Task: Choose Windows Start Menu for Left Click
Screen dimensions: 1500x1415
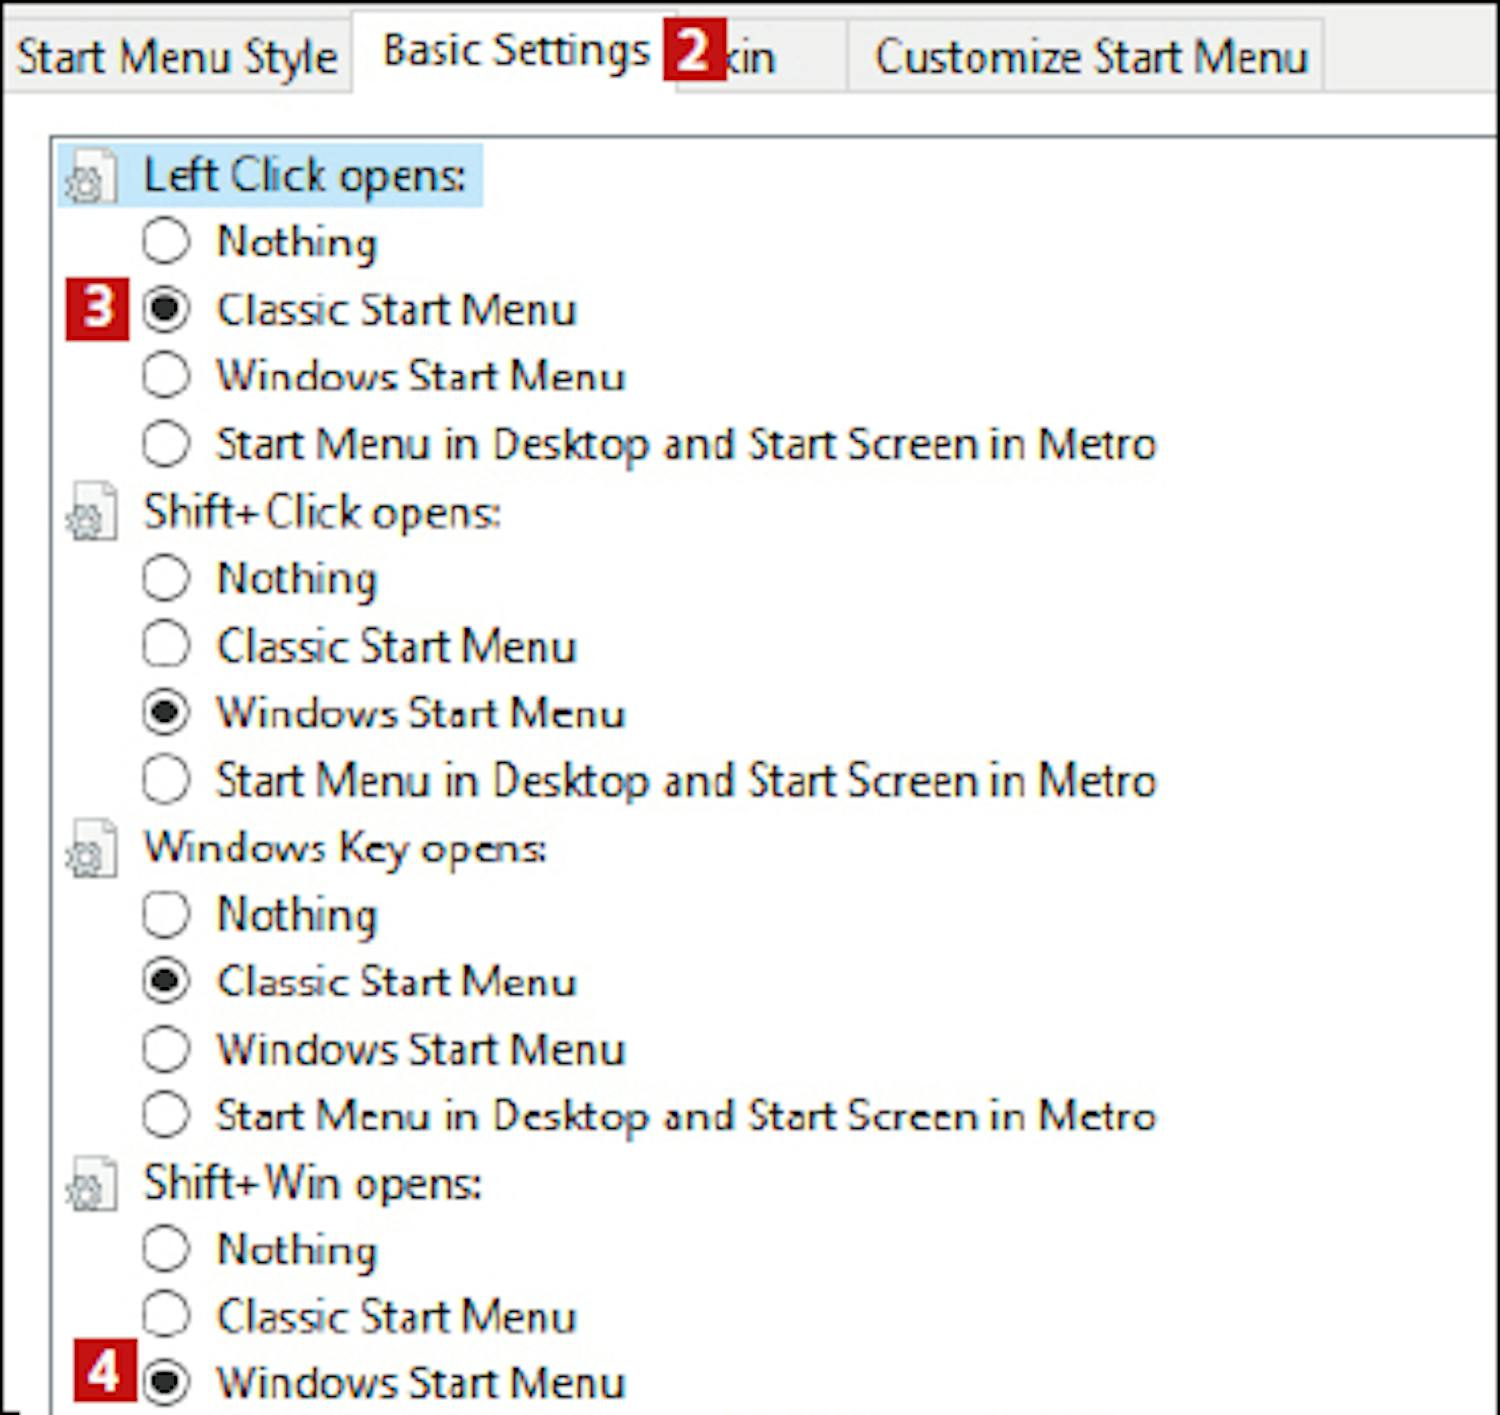Action: tap(165, 376)
